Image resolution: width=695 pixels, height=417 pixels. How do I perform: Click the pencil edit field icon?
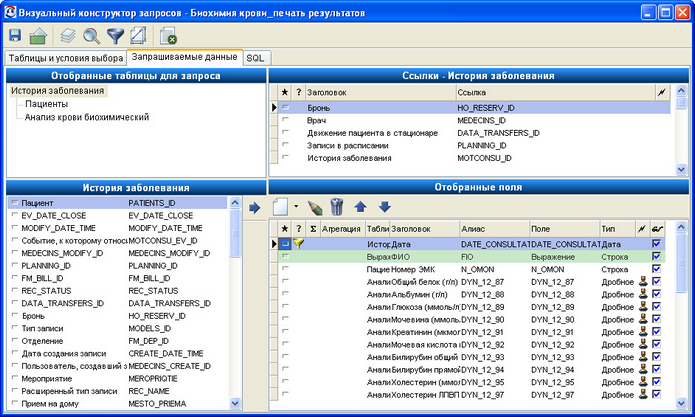[315, 207]
